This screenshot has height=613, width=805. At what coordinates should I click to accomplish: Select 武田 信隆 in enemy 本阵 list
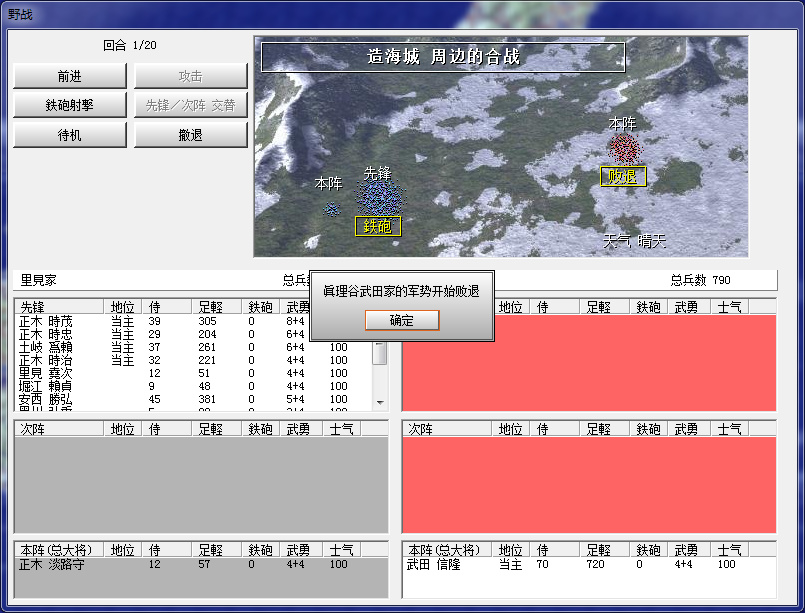pyautogui.click(x=589, y=564)
